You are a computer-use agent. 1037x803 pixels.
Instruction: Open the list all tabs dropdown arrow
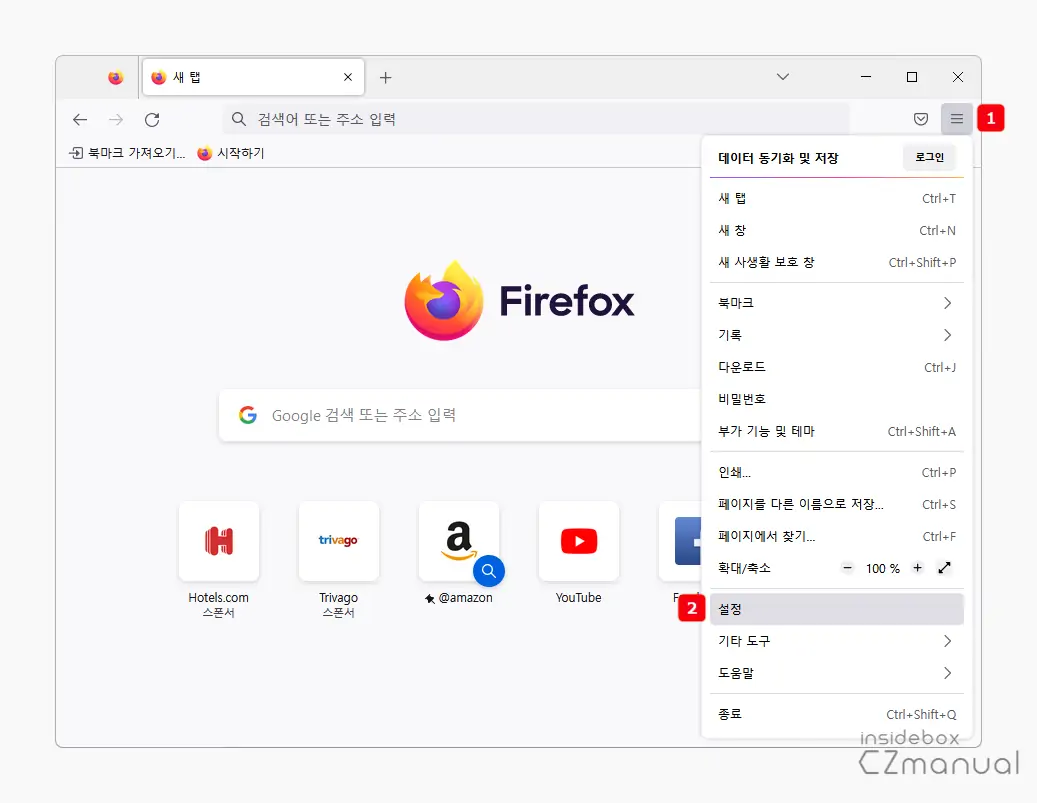[783, 77]
